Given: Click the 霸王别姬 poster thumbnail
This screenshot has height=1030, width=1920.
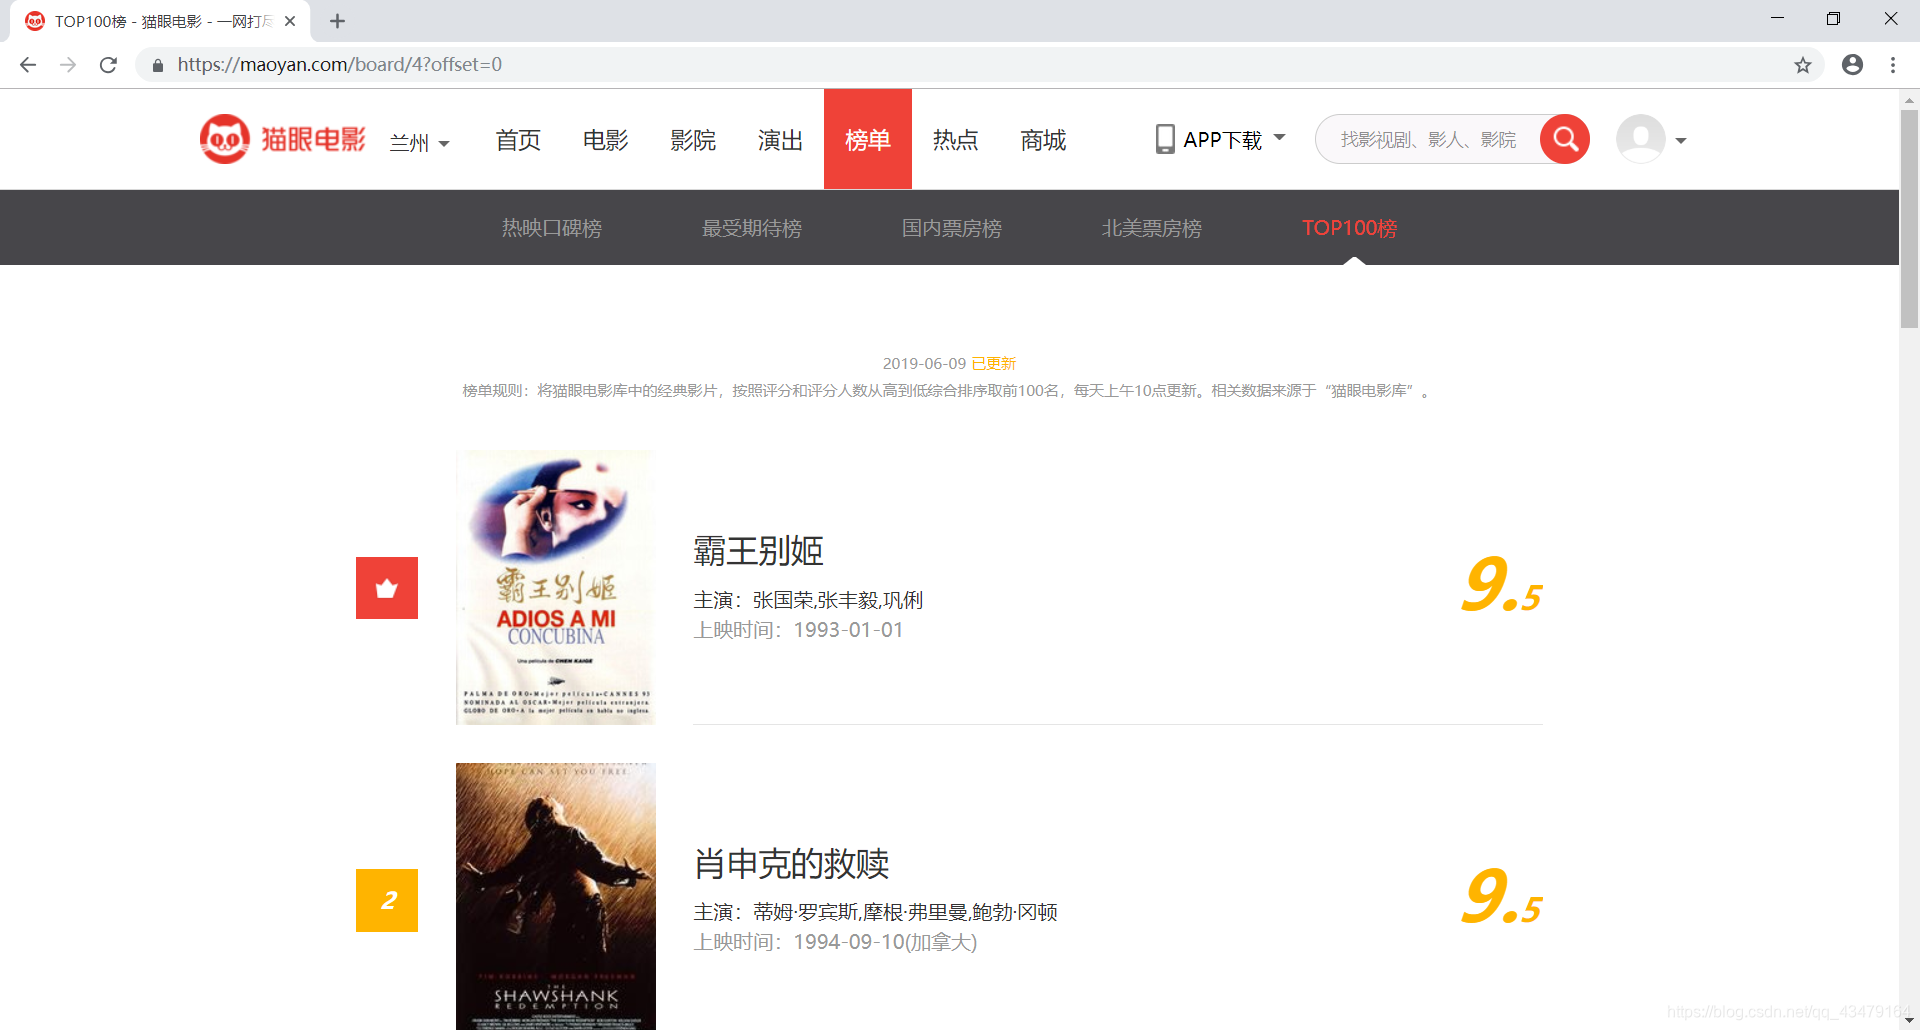Looking at the screenshot, I should 556,587.
